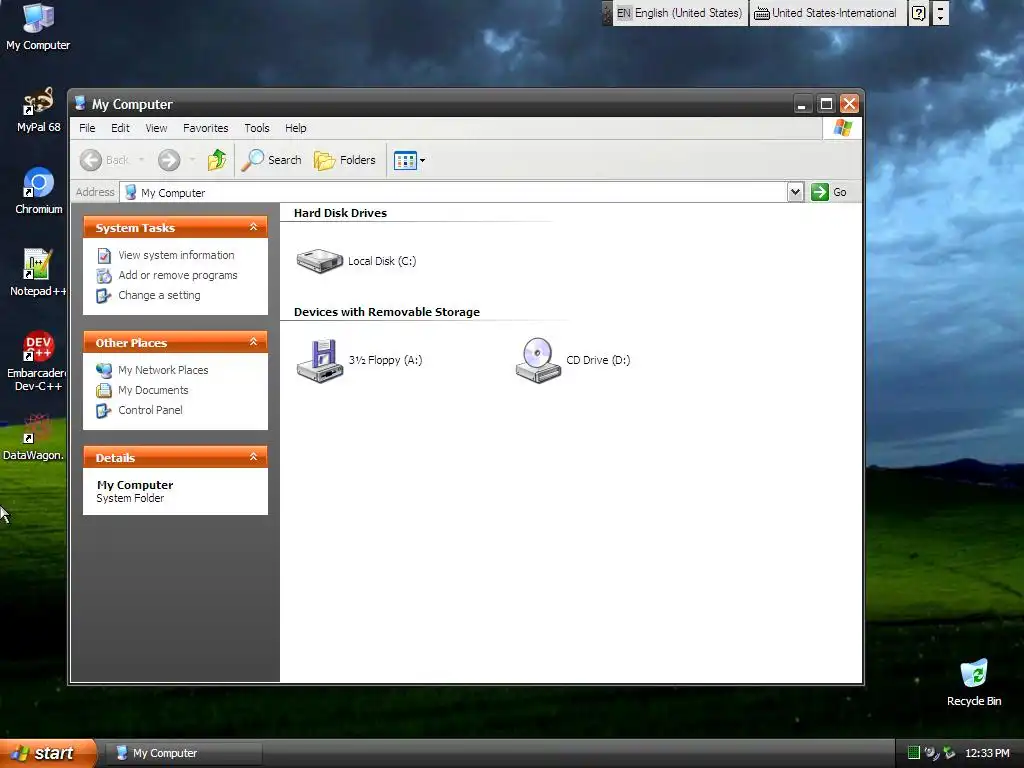Viewport: 1024px width, 768px height.
Task: Click United States-International keyboard layout button
Action: (x=825, y=13)
